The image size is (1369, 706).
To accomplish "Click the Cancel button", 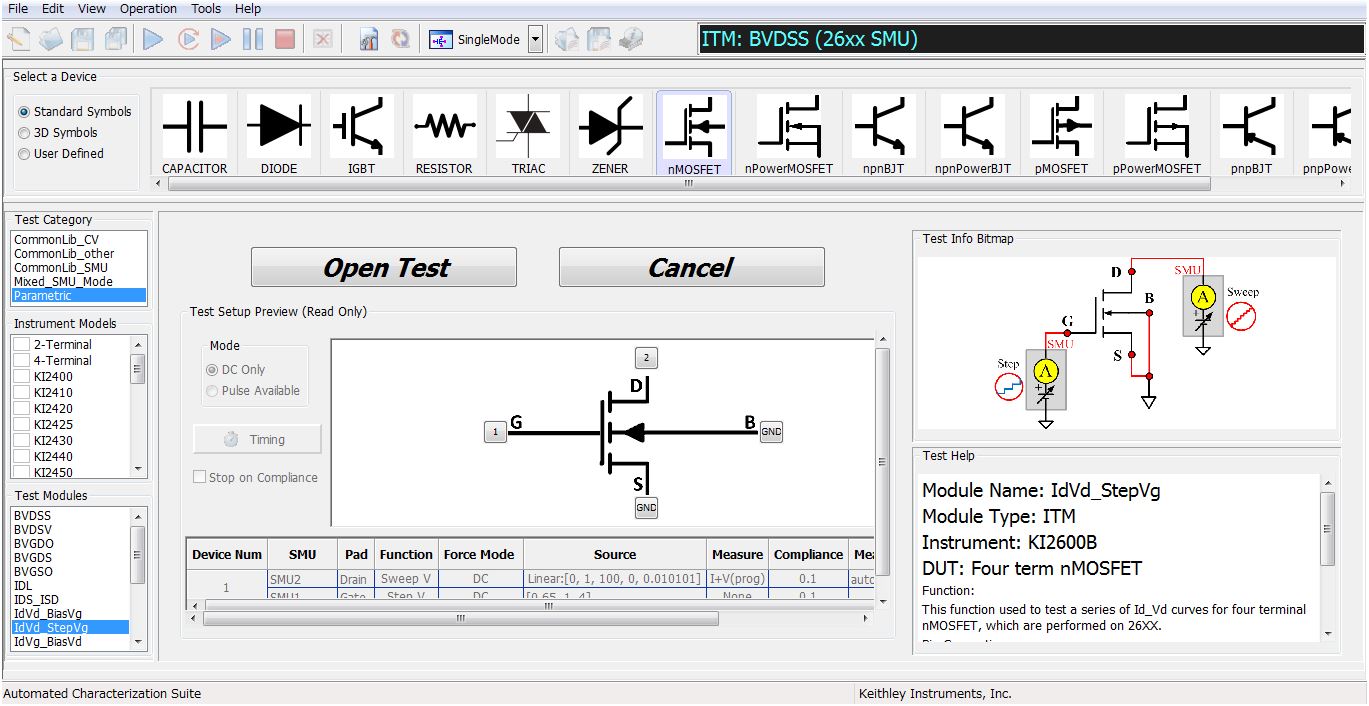I will click(x=692, y=267).
